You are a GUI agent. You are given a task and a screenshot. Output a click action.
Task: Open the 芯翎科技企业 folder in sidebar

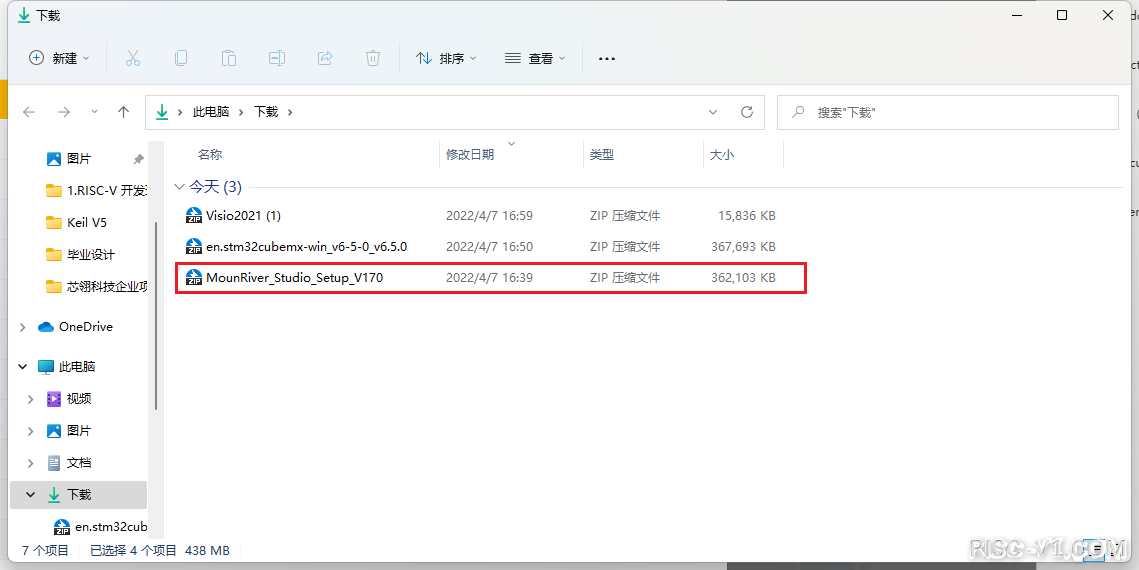click(x=96, y=286)
